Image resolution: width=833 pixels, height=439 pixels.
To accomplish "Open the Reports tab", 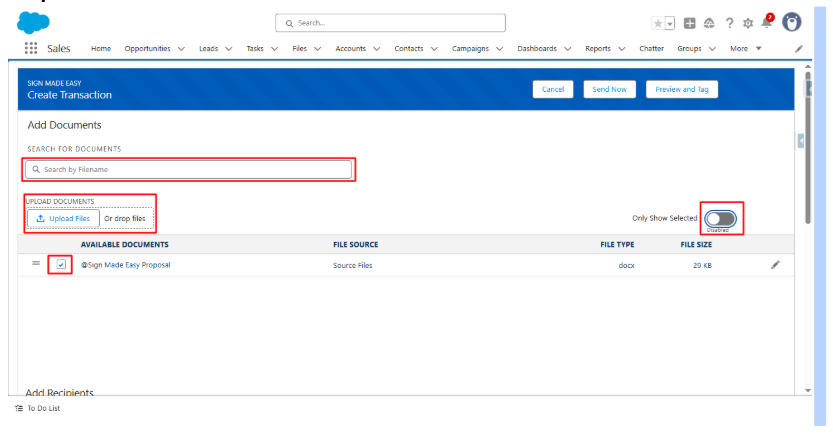I will 598,48.
